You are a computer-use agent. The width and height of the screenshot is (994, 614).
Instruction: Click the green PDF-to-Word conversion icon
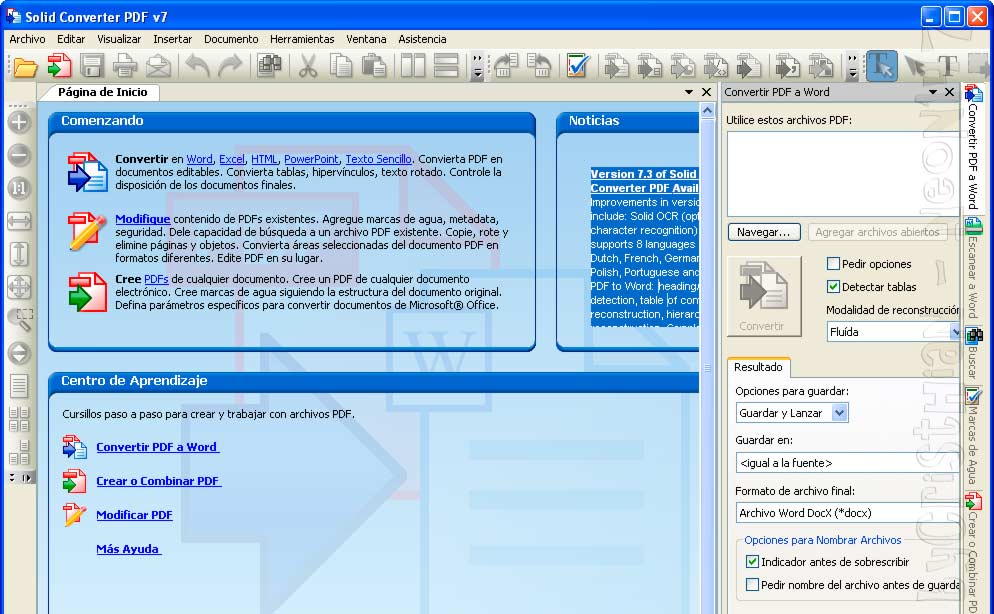(60, 65)
